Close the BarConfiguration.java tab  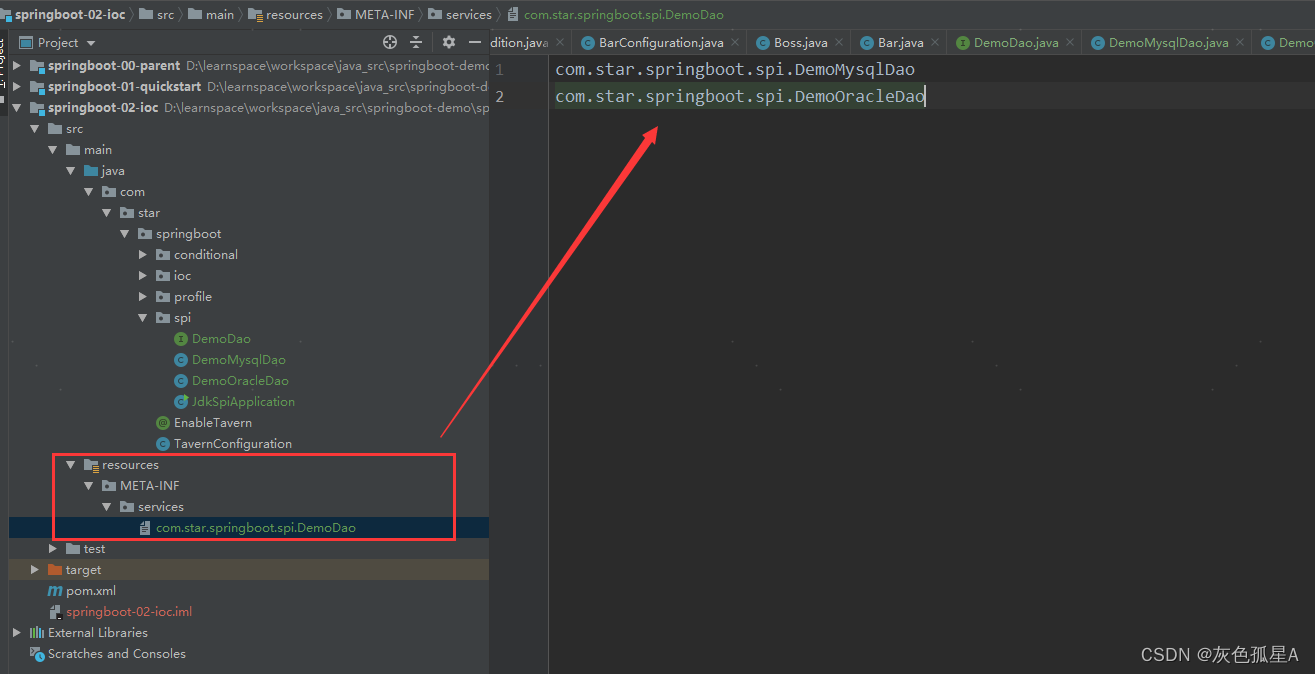[735, 43]
